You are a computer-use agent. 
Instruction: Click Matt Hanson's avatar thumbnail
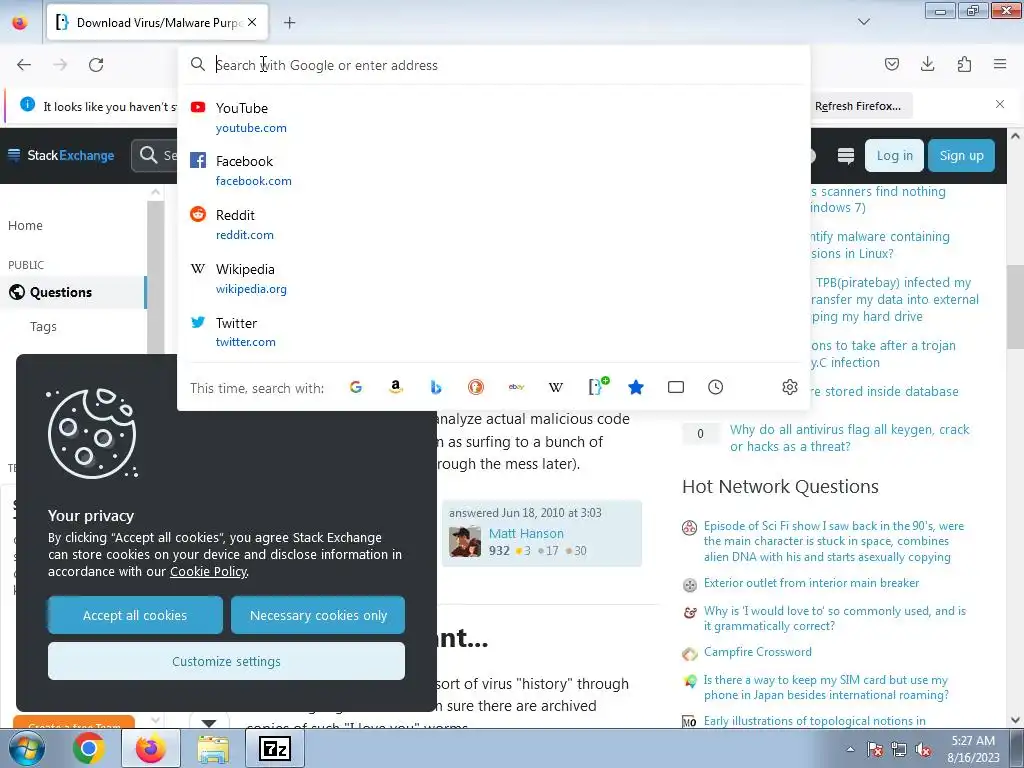pos(465,541)
